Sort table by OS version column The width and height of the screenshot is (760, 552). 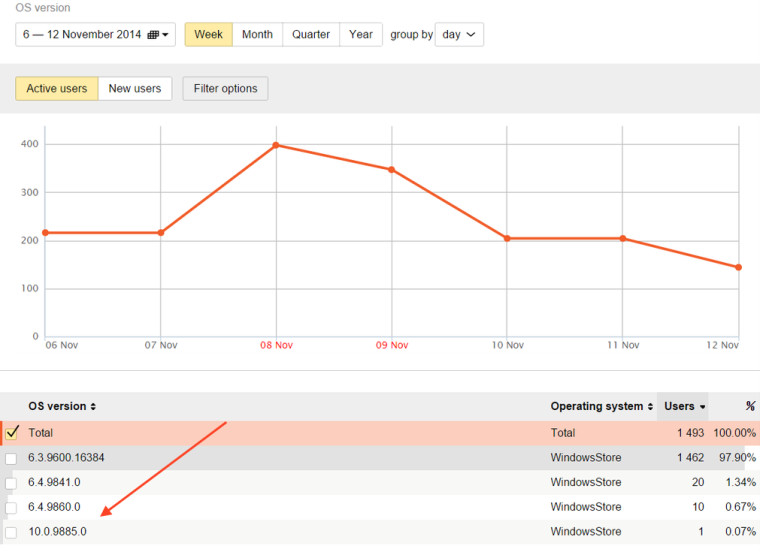point(62,407)
